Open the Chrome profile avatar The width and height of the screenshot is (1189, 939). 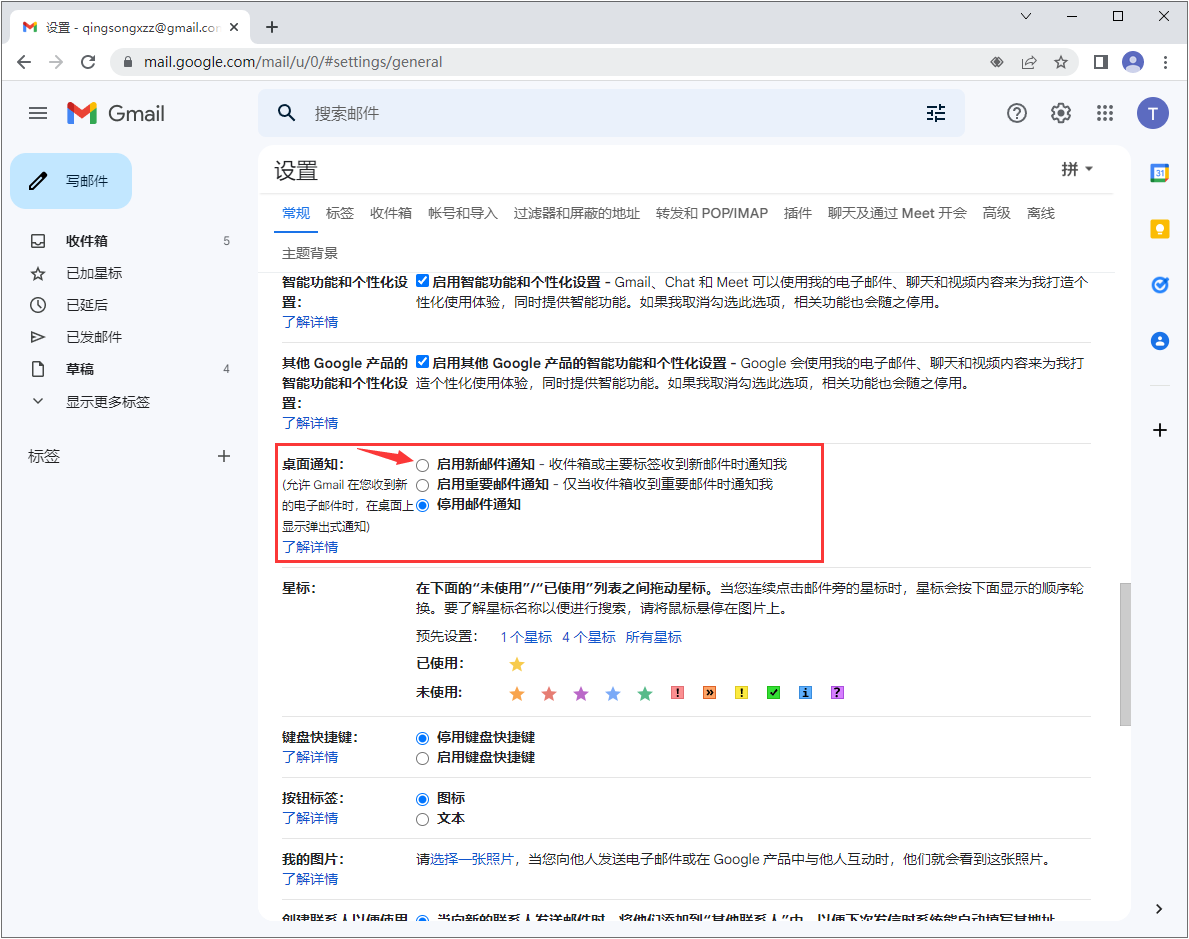coord(1133,62)
